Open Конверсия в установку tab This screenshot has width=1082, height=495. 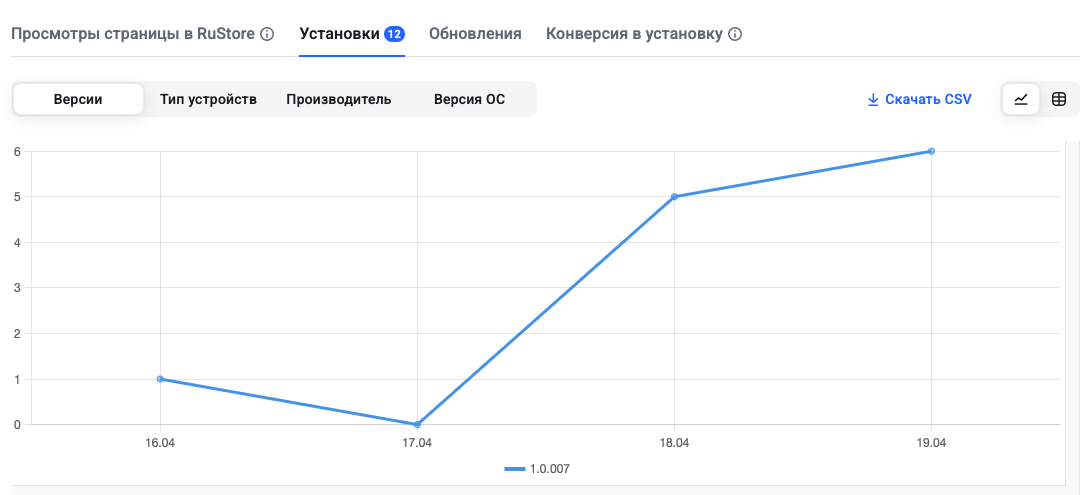[634, 34]
